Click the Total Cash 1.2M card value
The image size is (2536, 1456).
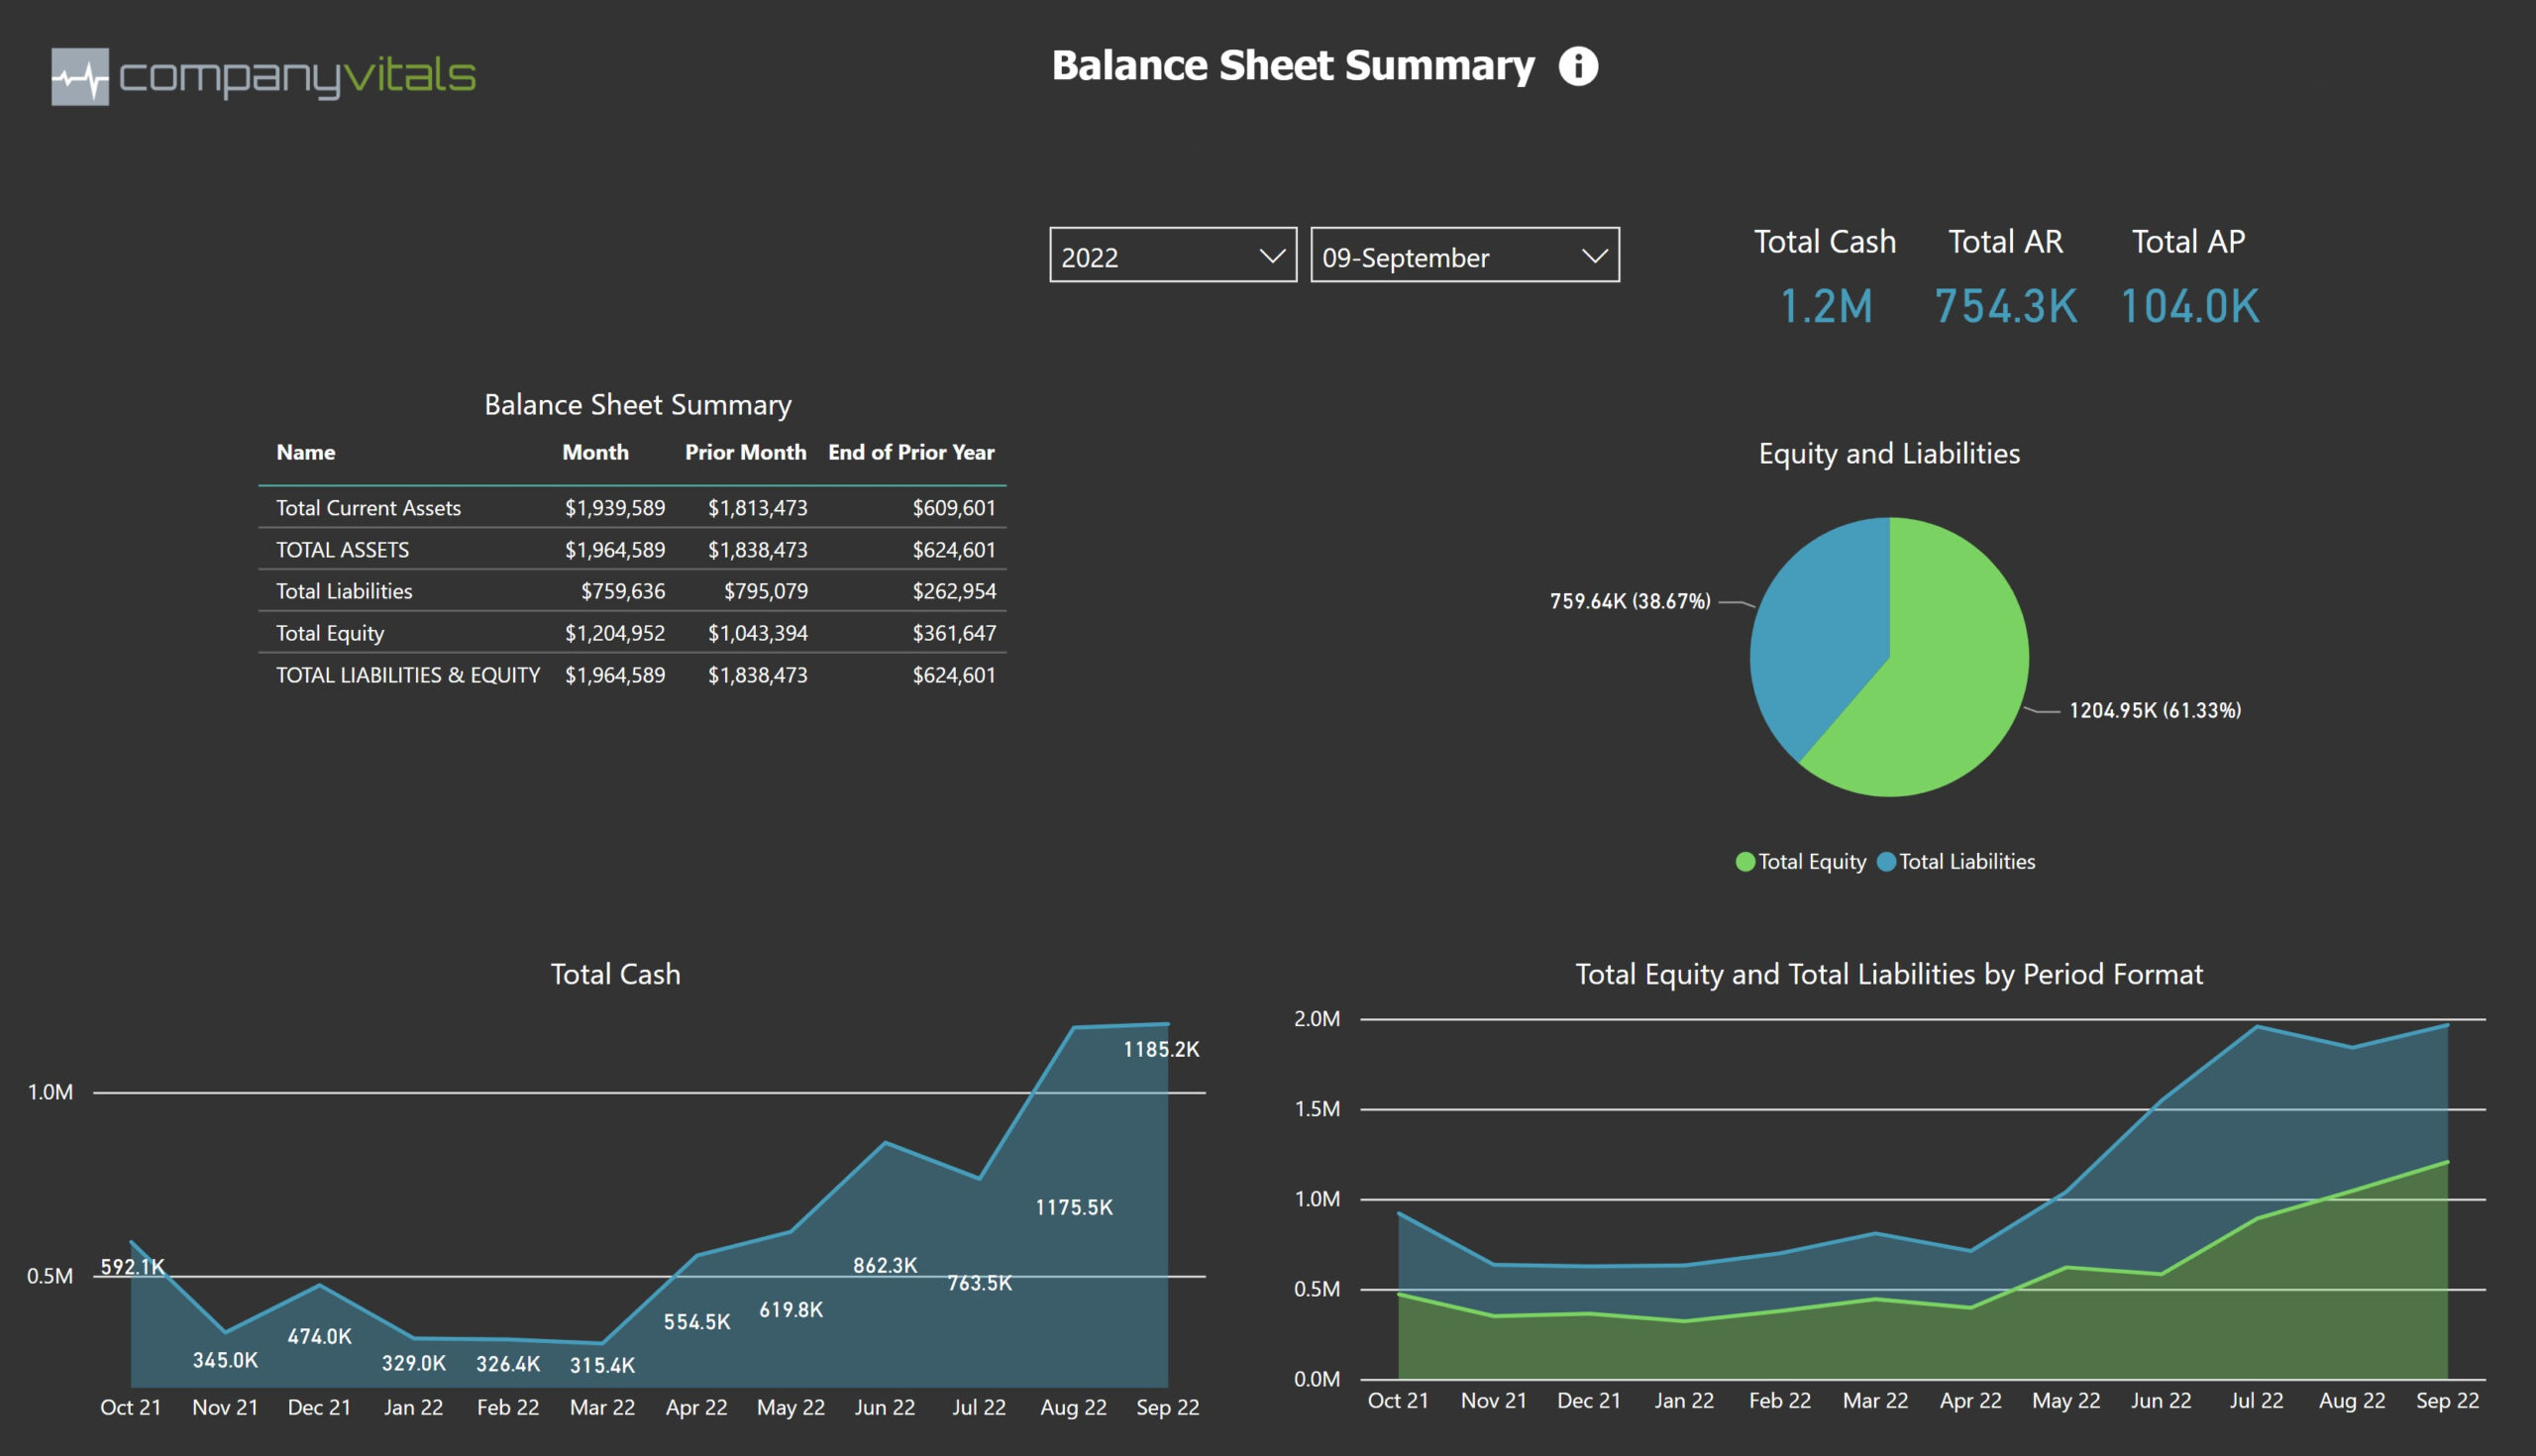coord(1825,306)
